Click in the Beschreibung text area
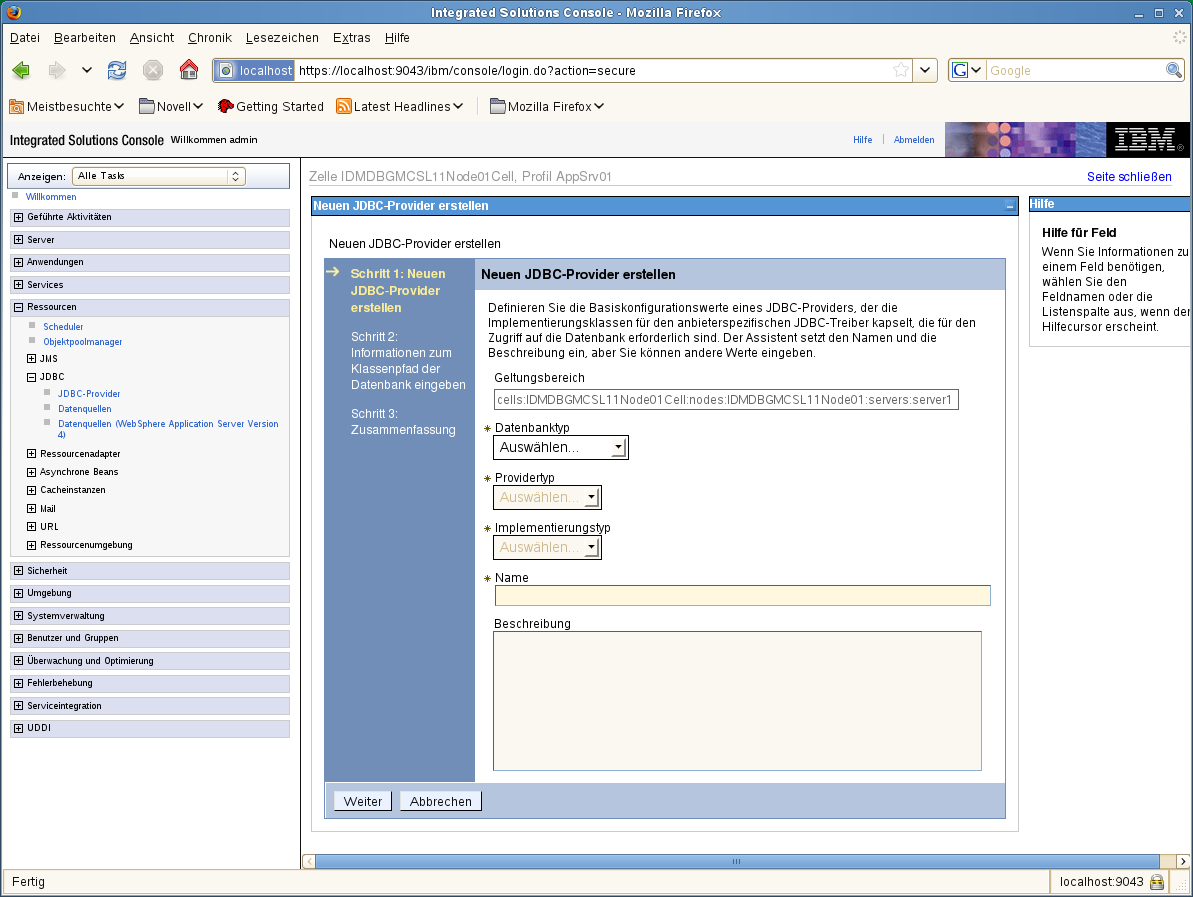Image resolution: width=1193 pixels, height=897 pixels. [736, 701]
